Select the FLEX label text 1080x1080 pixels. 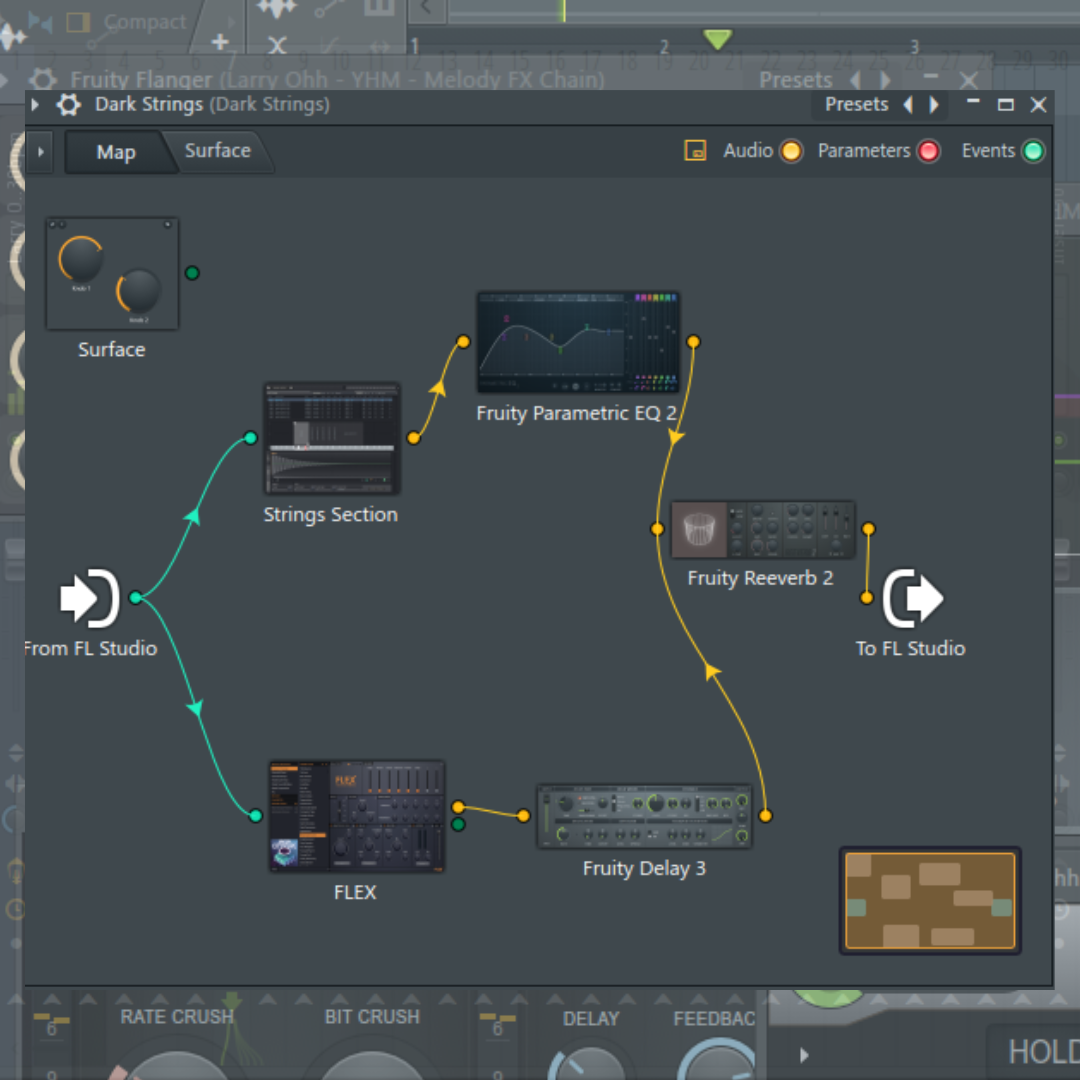tap(355, 893)
